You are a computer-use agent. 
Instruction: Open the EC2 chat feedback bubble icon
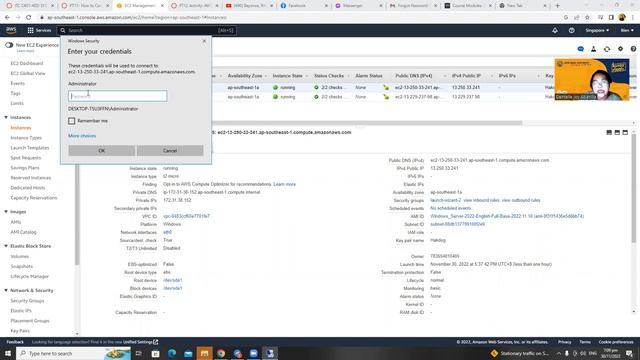(x=580, y=49)
